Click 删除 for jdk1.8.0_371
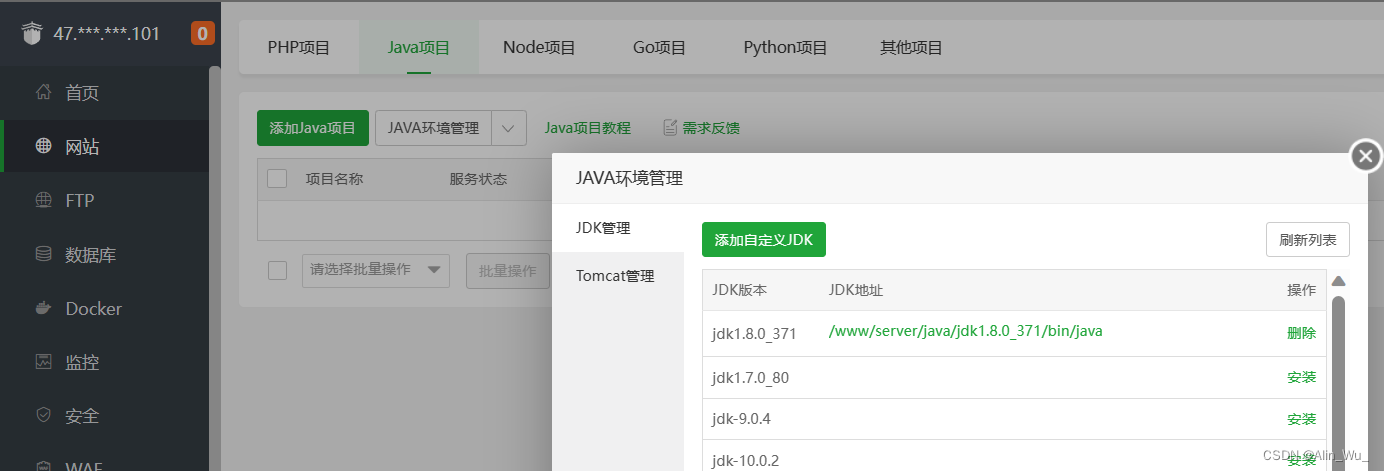 coord(1301,333)
